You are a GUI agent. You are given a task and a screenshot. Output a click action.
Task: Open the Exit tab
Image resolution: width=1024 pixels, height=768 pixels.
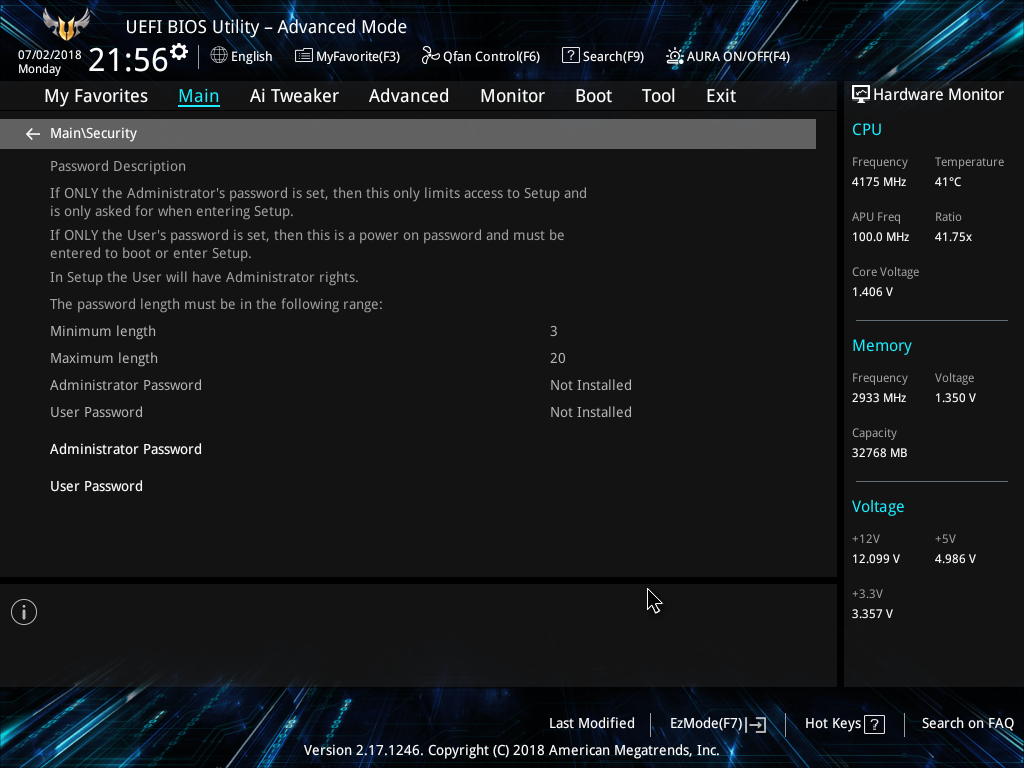tap(721, 96)
